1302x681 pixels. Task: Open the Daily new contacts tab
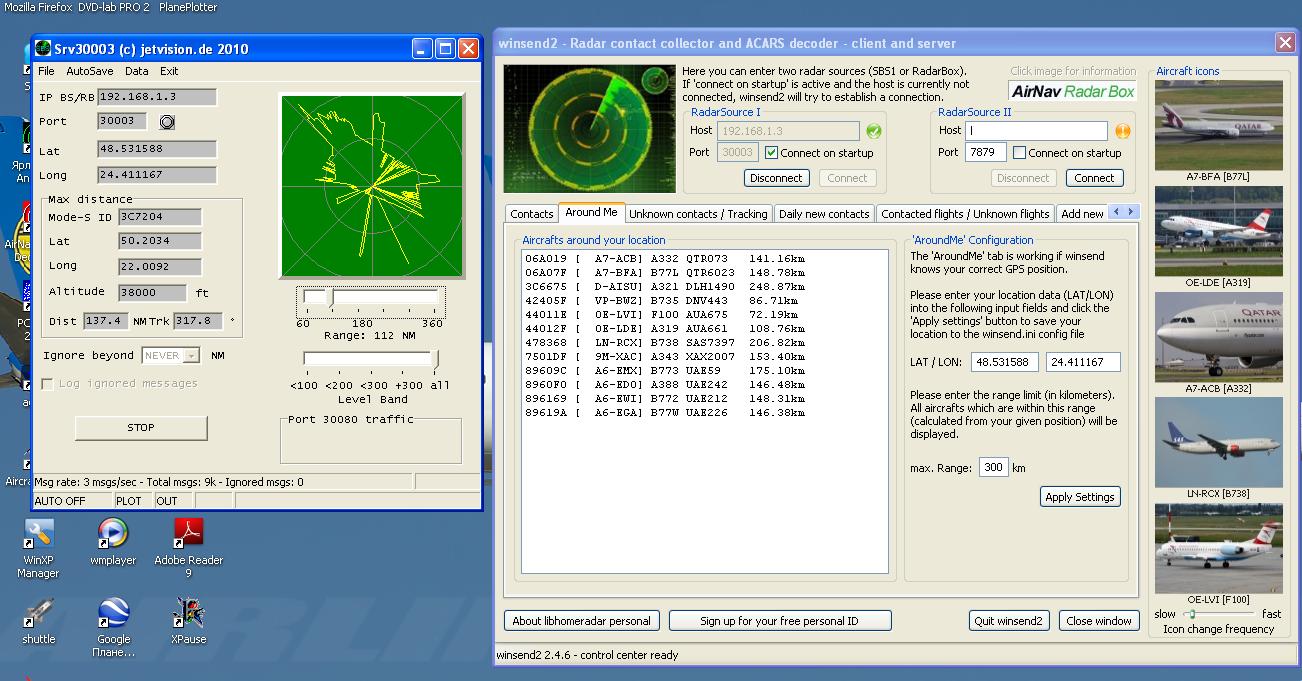click(x=824, y=214)
